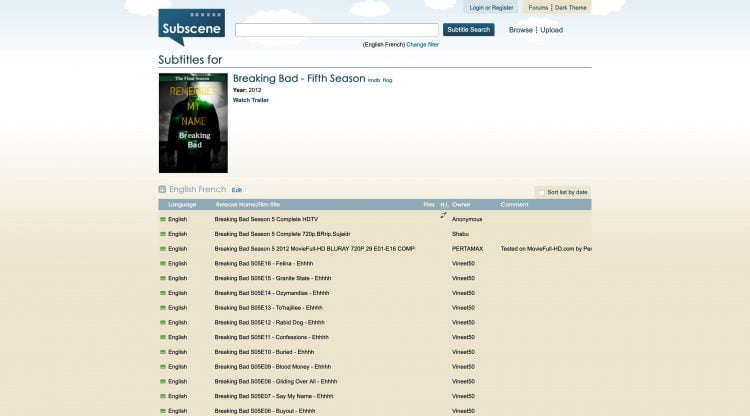Open Vineet50 profile in the Buried row
This screenshot has height=416, width=750.
(463, 352)
